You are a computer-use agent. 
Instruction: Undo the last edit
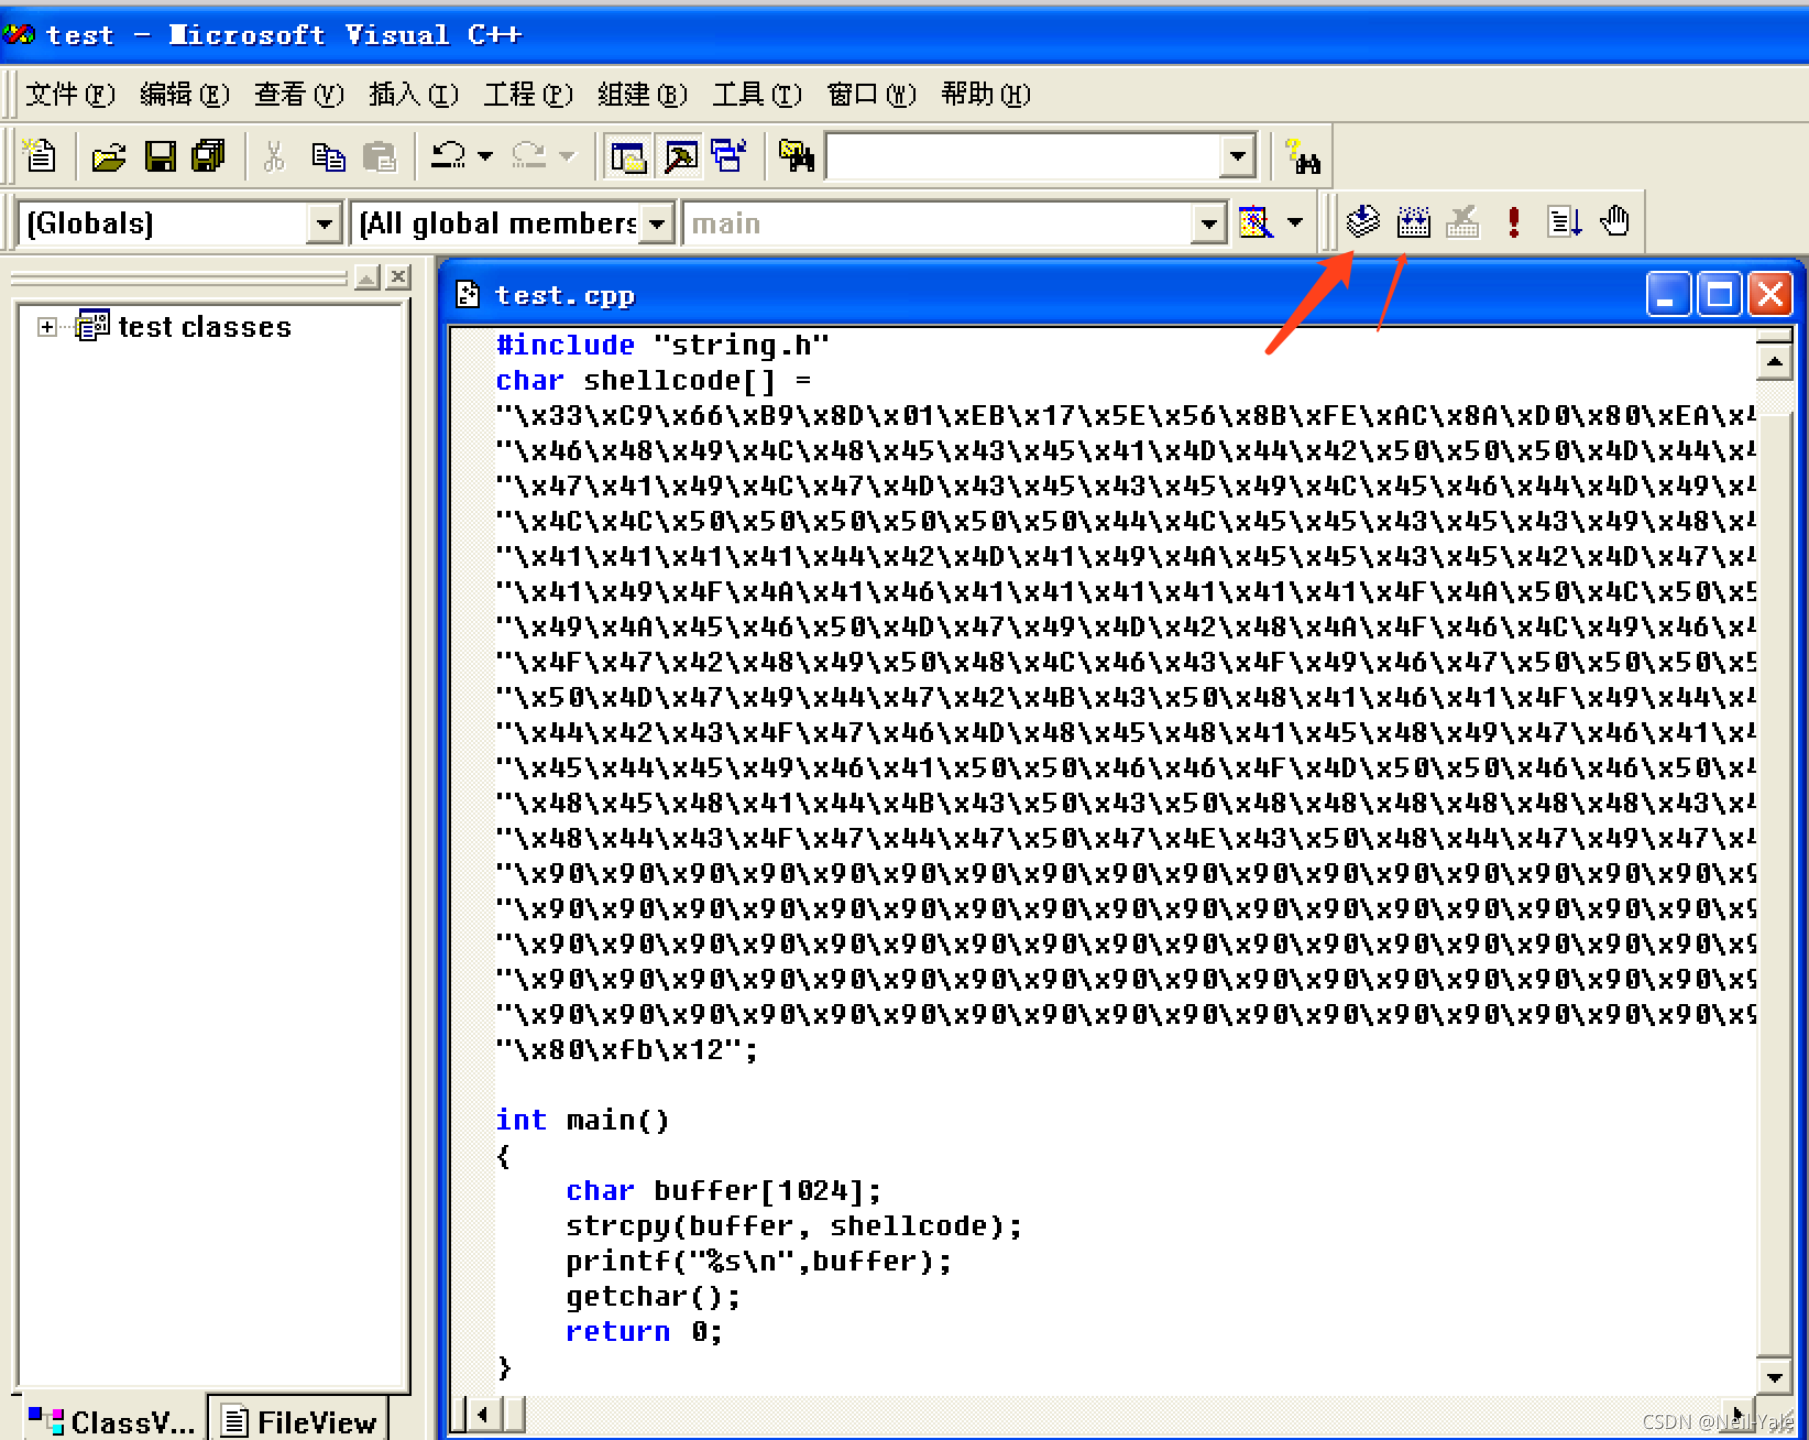[448, 156]
